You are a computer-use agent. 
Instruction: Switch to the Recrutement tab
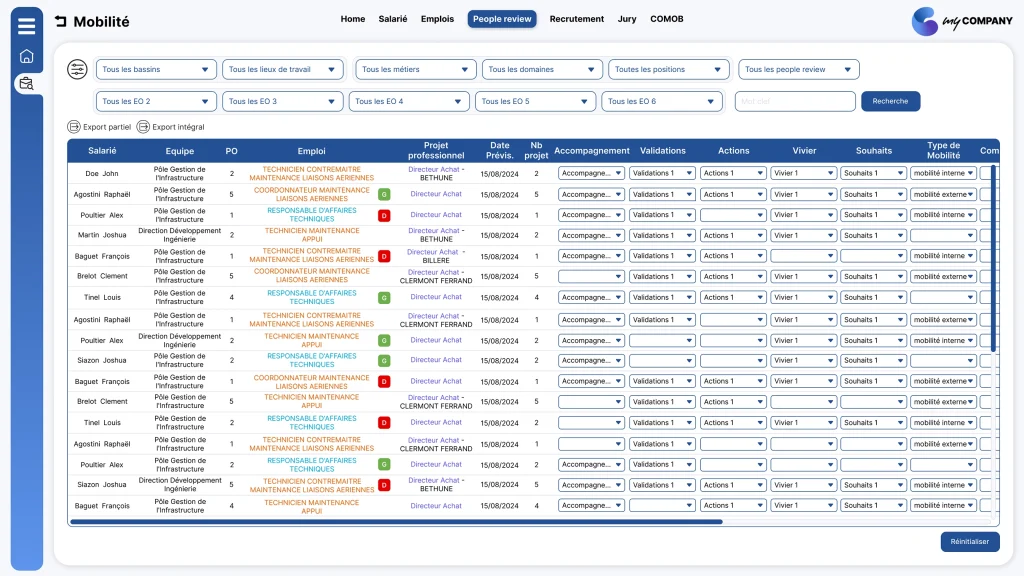click(x=577, y=19)
